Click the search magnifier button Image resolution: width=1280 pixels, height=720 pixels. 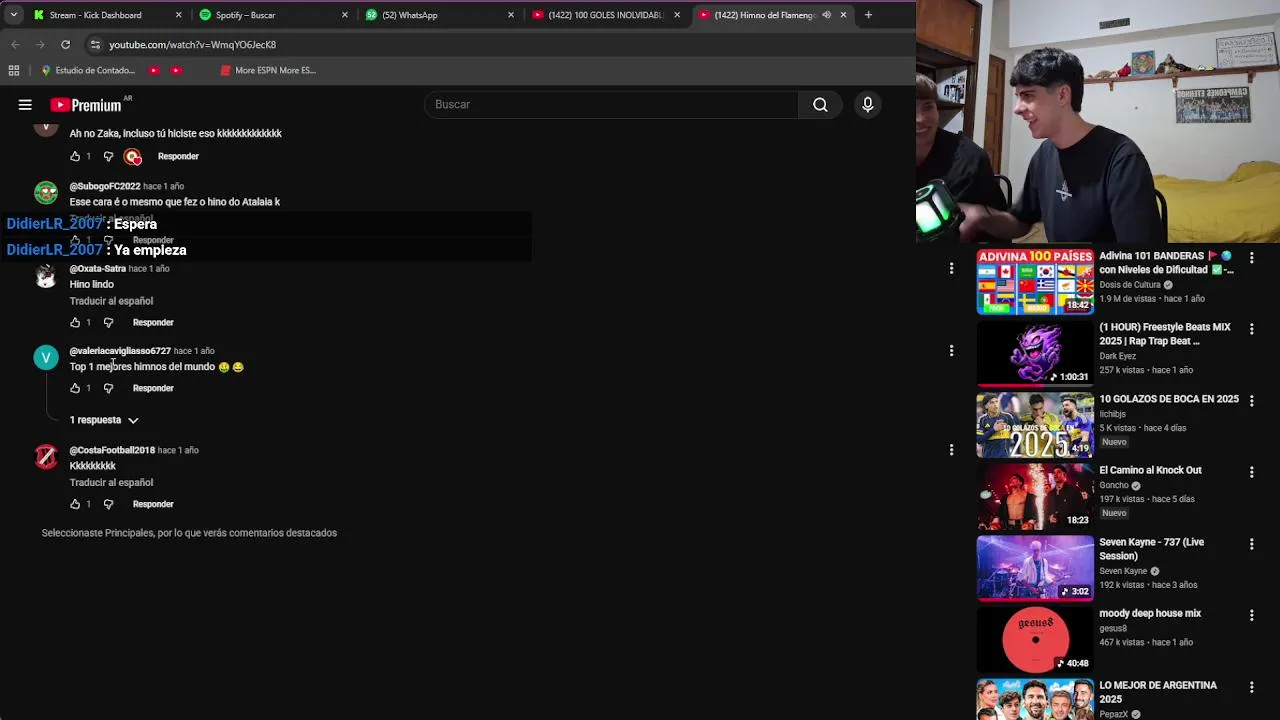pos(820,104)
